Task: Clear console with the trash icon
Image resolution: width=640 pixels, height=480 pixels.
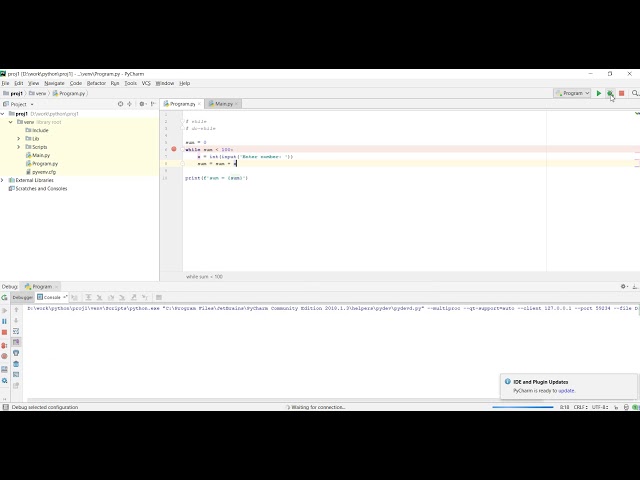Action: [x=16, y=364]
